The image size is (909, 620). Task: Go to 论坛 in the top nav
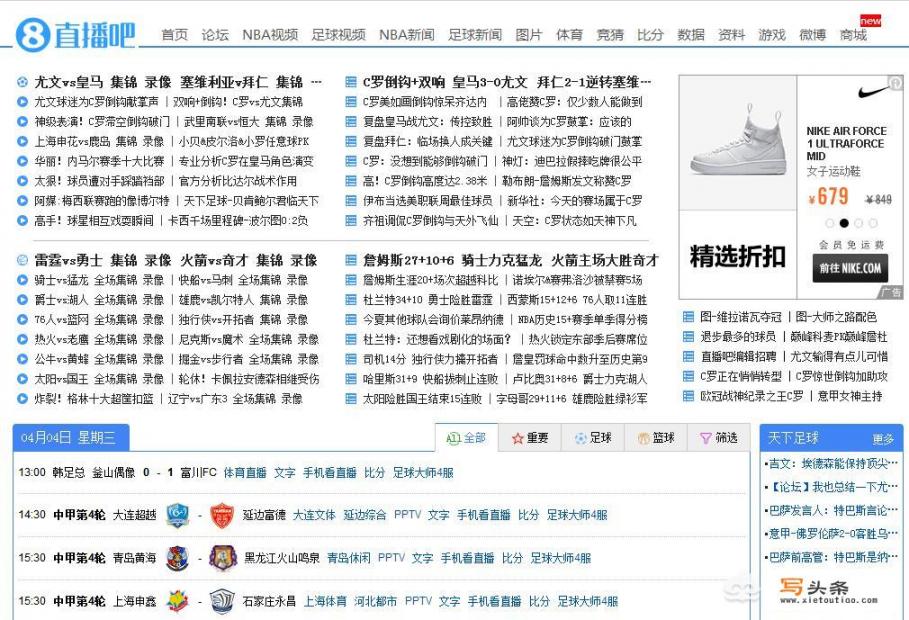[215, 35]
